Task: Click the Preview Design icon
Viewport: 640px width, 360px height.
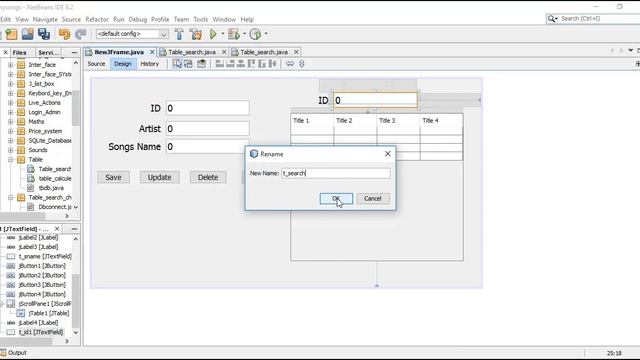Action: (x=202, y=64)
